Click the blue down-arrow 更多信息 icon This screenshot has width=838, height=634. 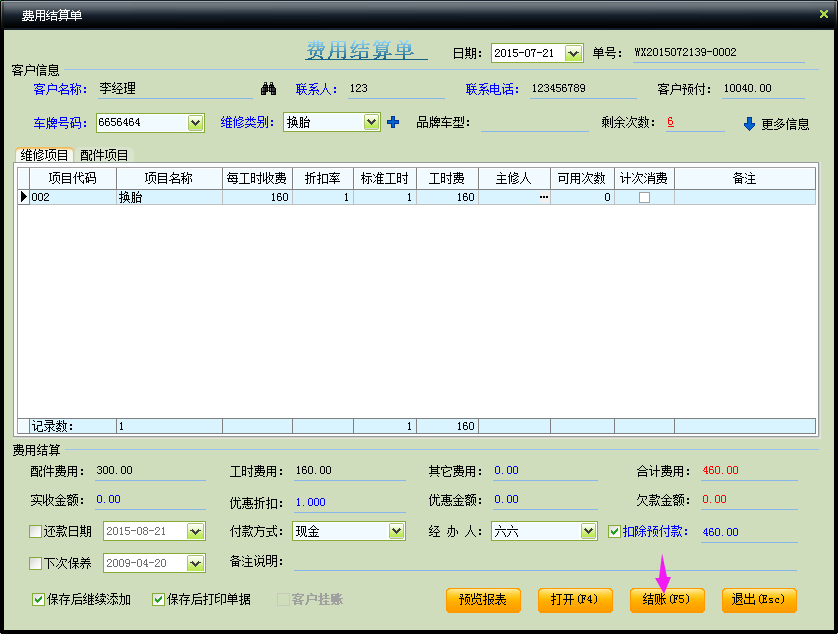749,124
